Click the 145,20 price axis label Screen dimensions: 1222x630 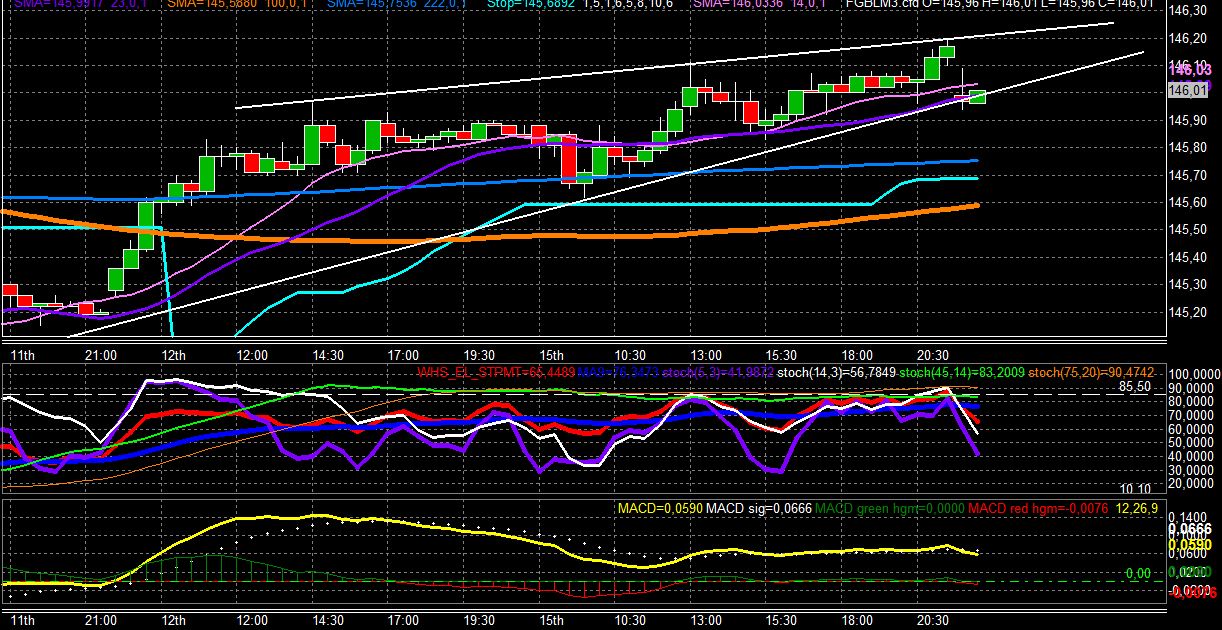tap(1186, 312)
